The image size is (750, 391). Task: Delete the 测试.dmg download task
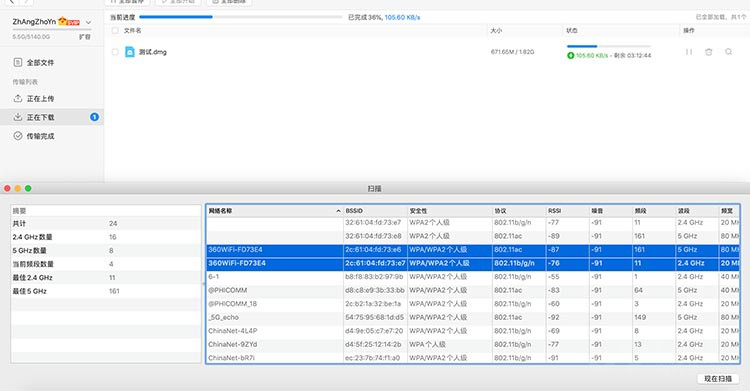pos(708,52)
